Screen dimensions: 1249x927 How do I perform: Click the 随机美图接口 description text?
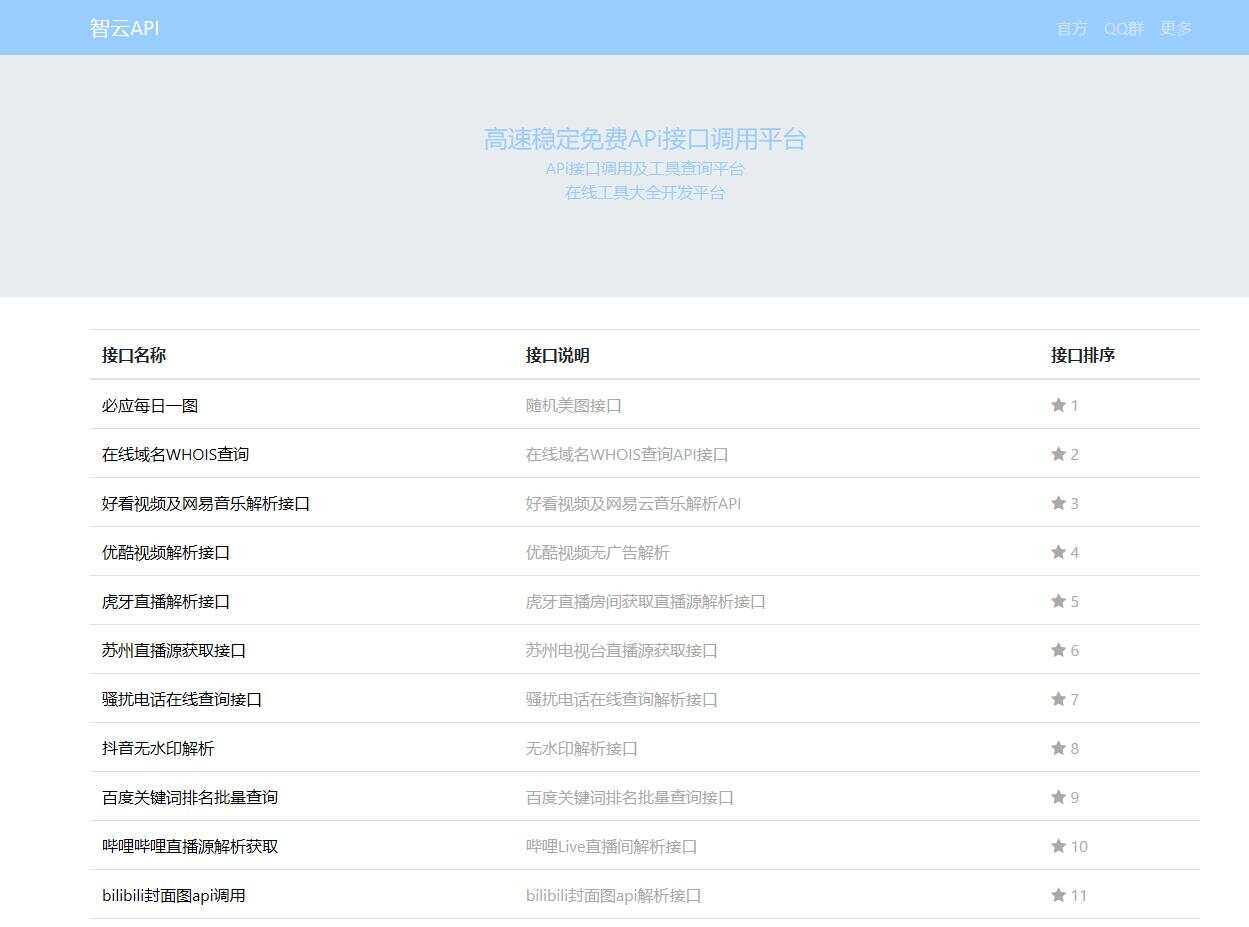coord(572,405)
